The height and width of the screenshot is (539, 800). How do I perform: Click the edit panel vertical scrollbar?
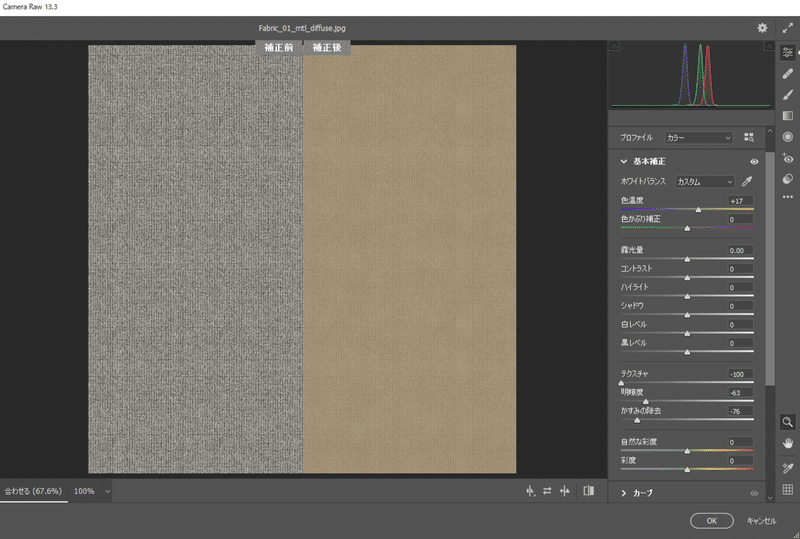pos(770,268)
